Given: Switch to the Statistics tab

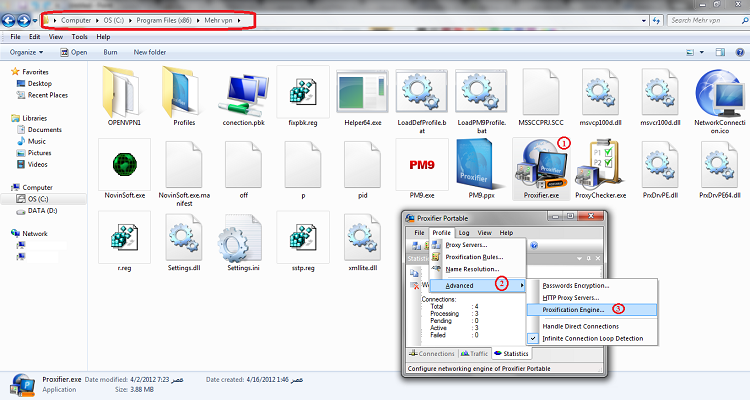Looking at the screenshot, I should [511, 354].
